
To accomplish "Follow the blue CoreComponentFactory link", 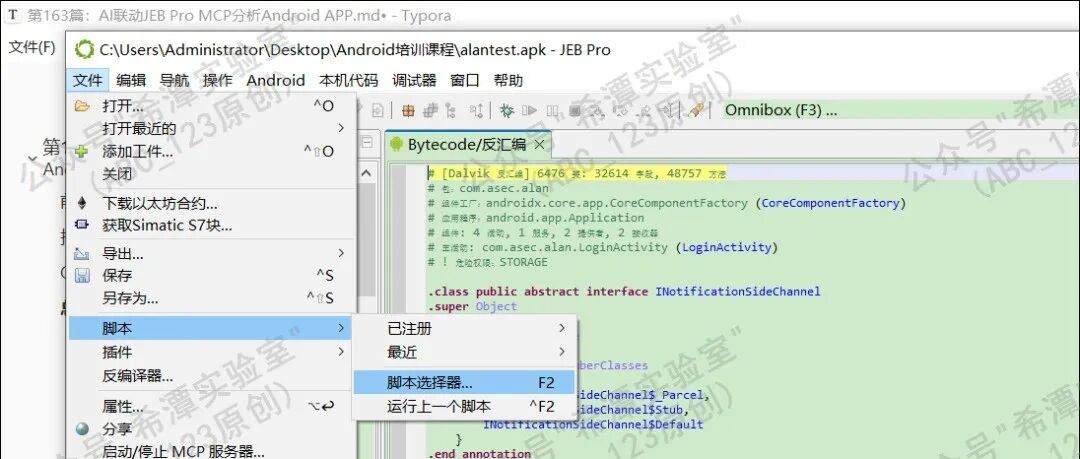I will click(831, 203).
